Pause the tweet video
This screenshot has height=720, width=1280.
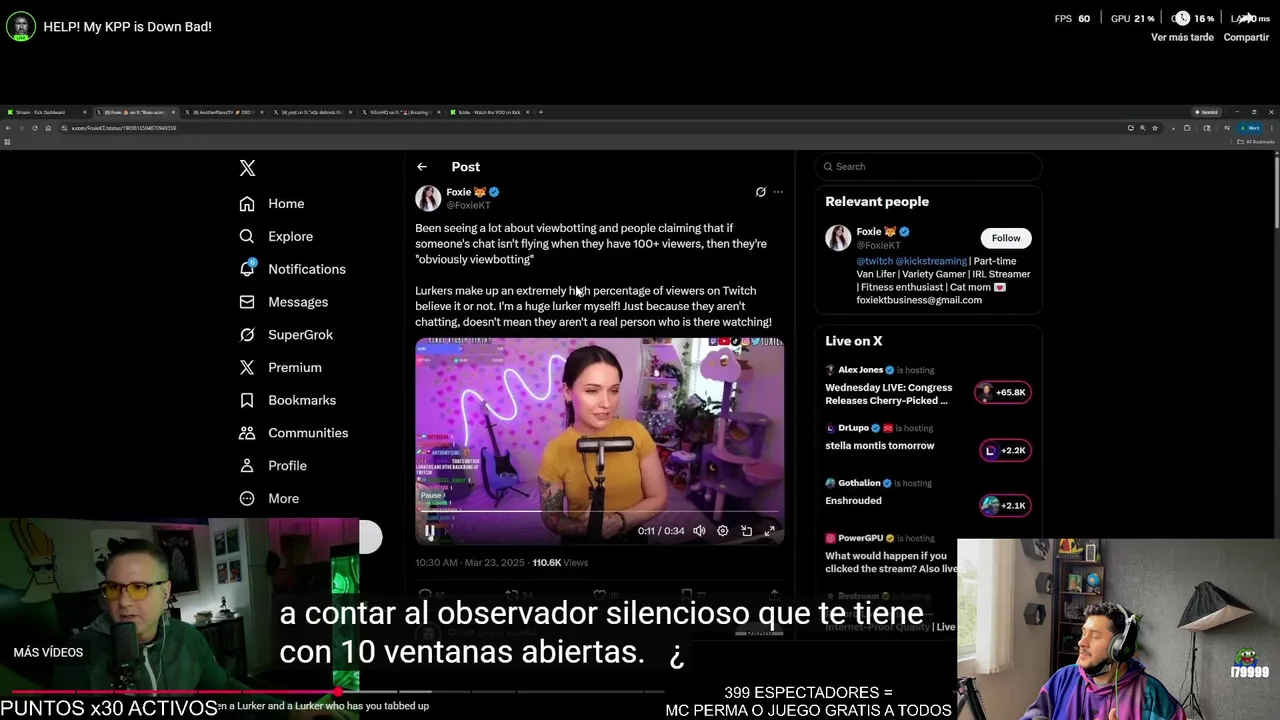430,532
